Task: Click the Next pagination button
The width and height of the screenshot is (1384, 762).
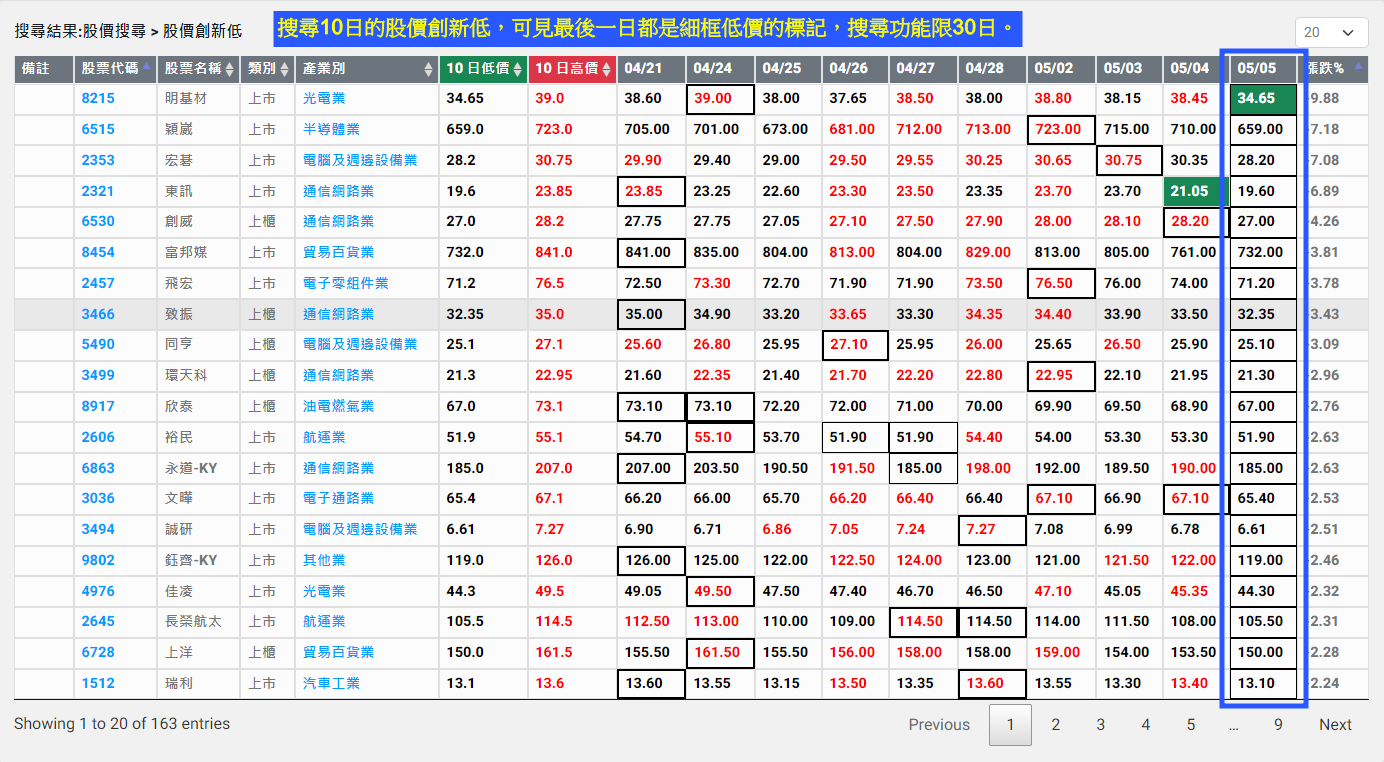Action: pyautogui.click(x=1335, y=725)
